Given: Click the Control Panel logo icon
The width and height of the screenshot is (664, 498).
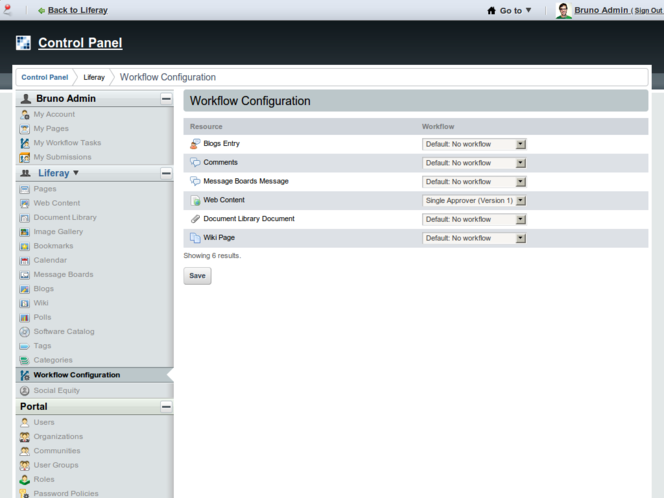Looking at the screenshot, I should [23, 43].
